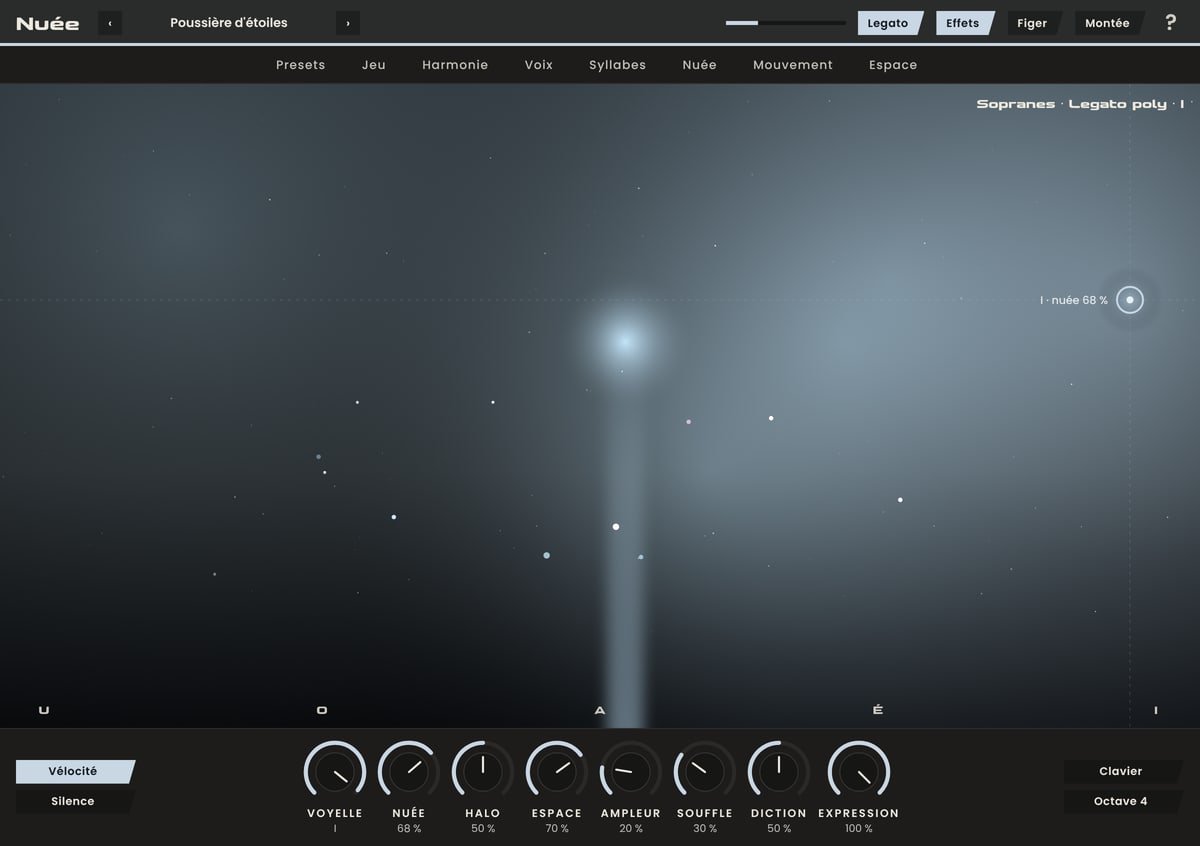Select vowel É on the vowel axis
Screen dimensions: 1200x846
tap(878, 710)
